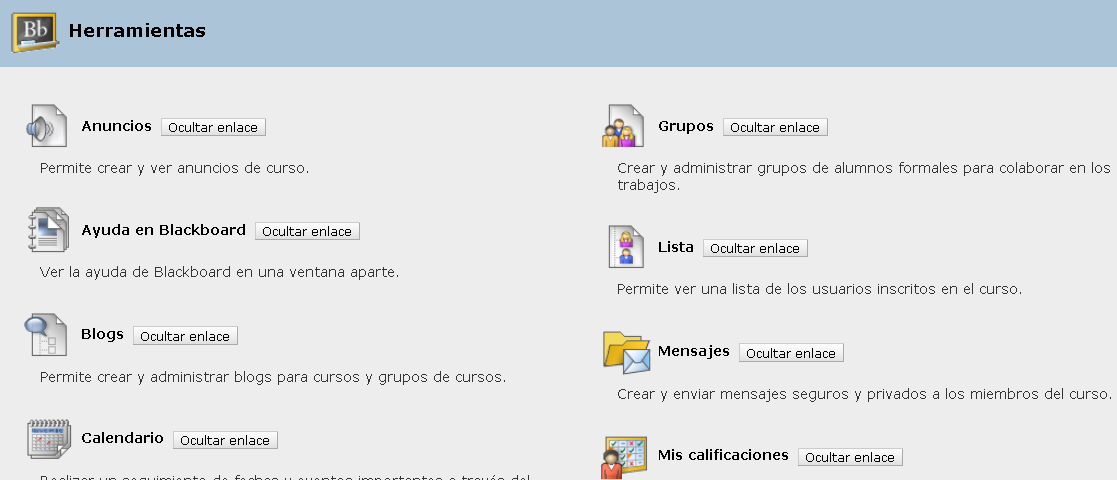
Task: Open the Grupos tool title
Action: coord(685,126)
